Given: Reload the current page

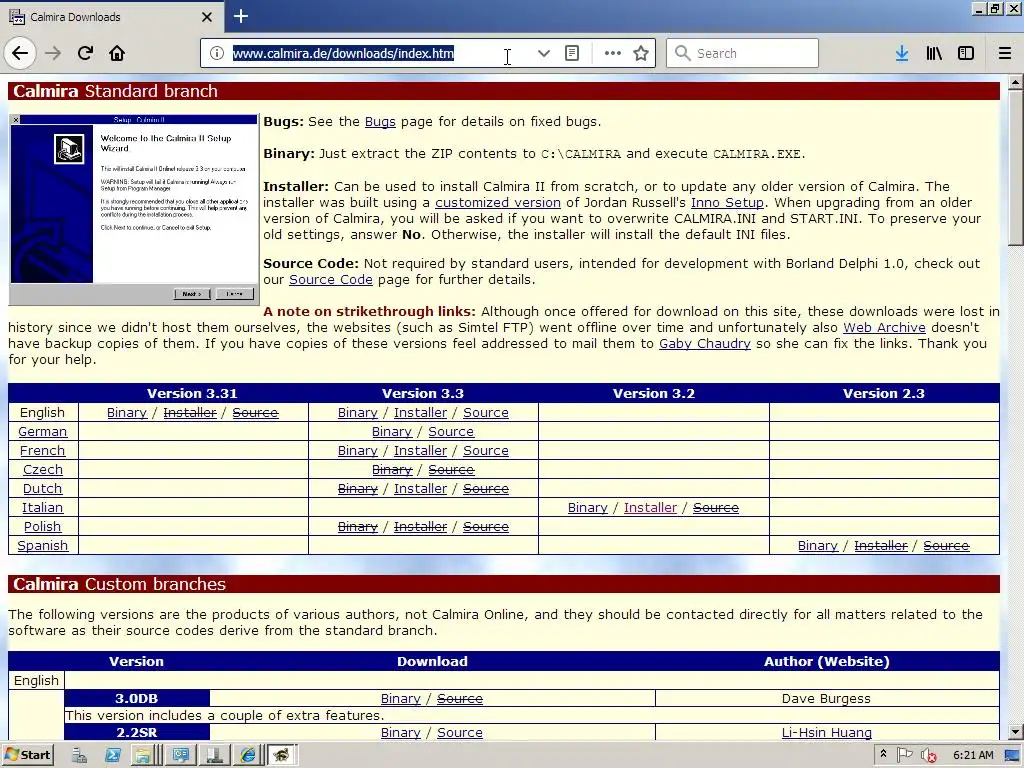Looking at the screenshot, I should coord(85,53).
